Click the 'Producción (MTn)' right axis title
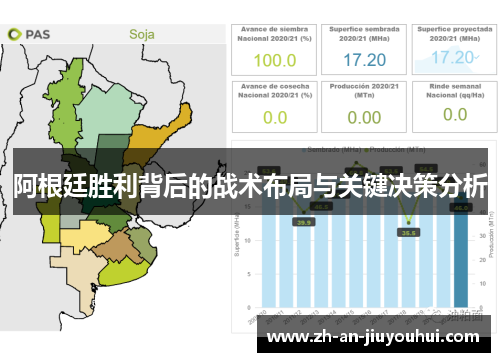The width and height of the screenshot is (500, 362). (x=491, y=234)
